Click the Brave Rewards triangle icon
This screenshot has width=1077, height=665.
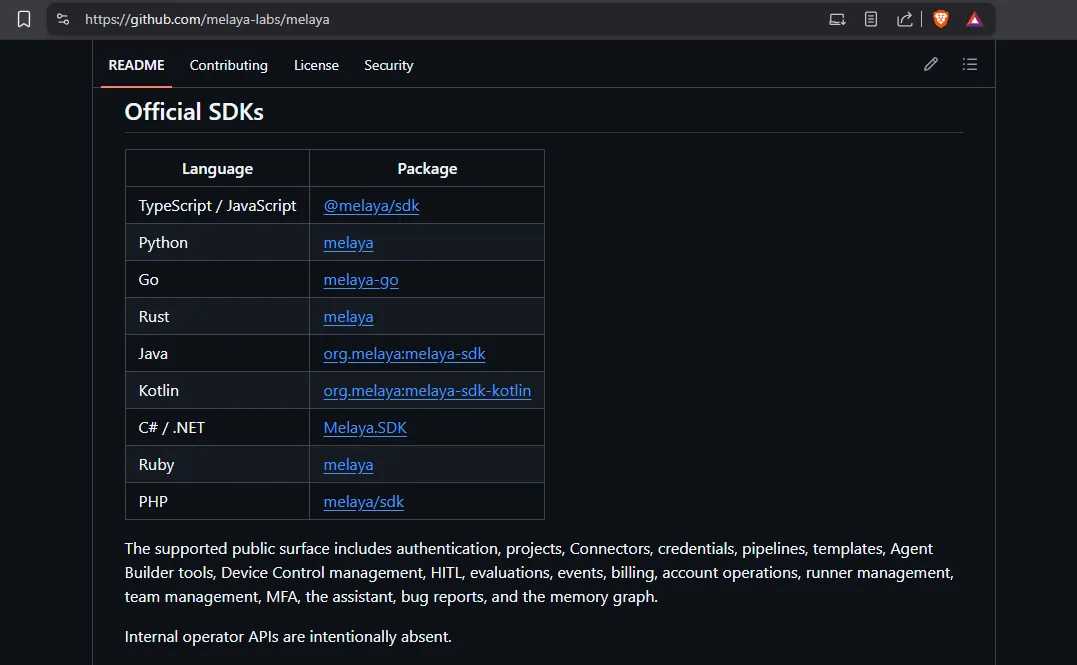[x=974, y=19]
